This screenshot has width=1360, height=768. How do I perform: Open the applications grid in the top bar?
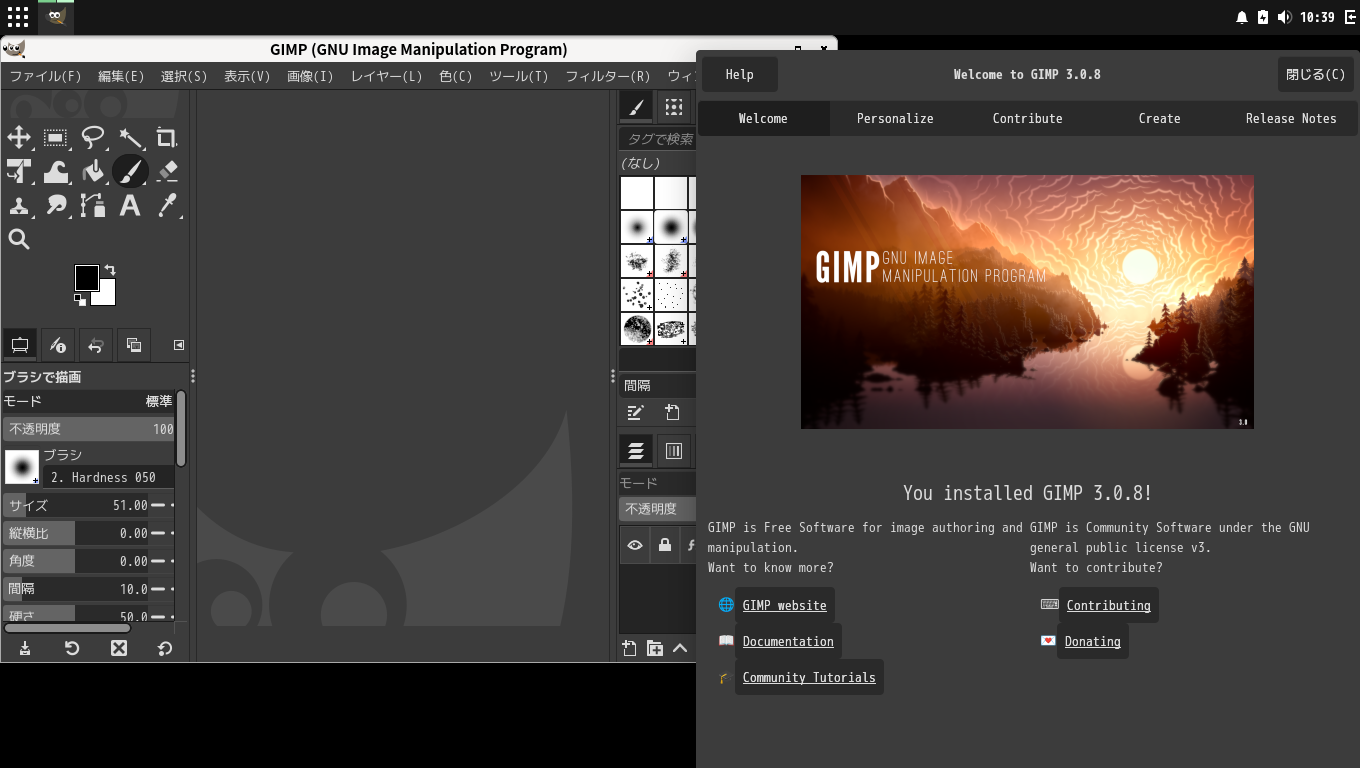[x=18, y=17]
